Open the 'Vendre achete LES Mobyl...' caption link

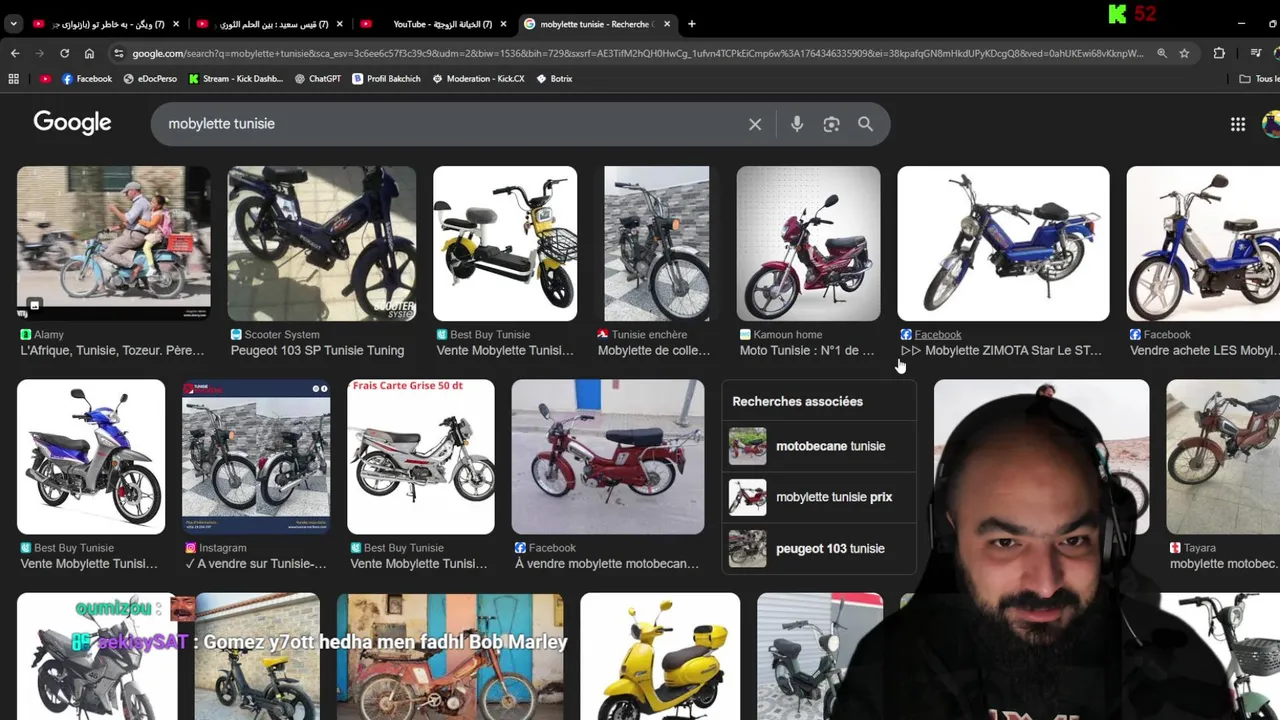(x=1205, y=350)
